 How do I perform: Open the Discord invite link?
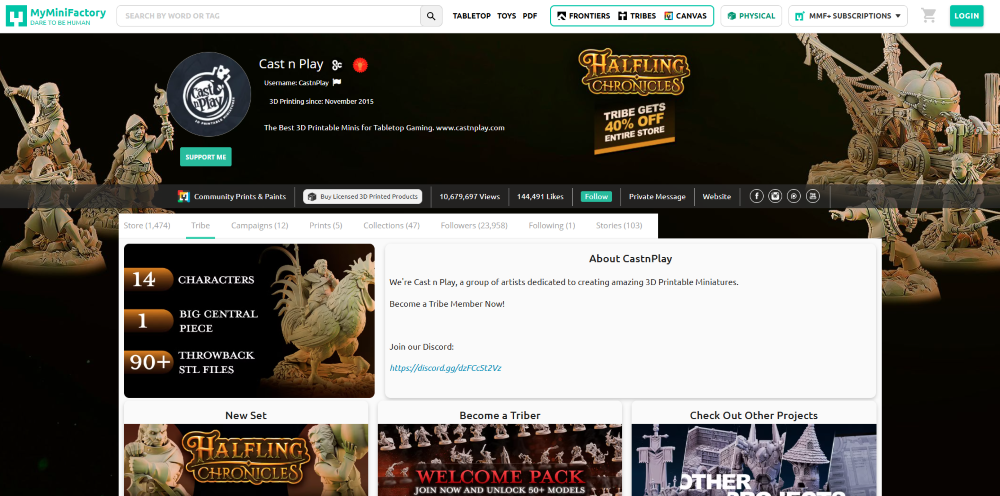click(445, 368)
